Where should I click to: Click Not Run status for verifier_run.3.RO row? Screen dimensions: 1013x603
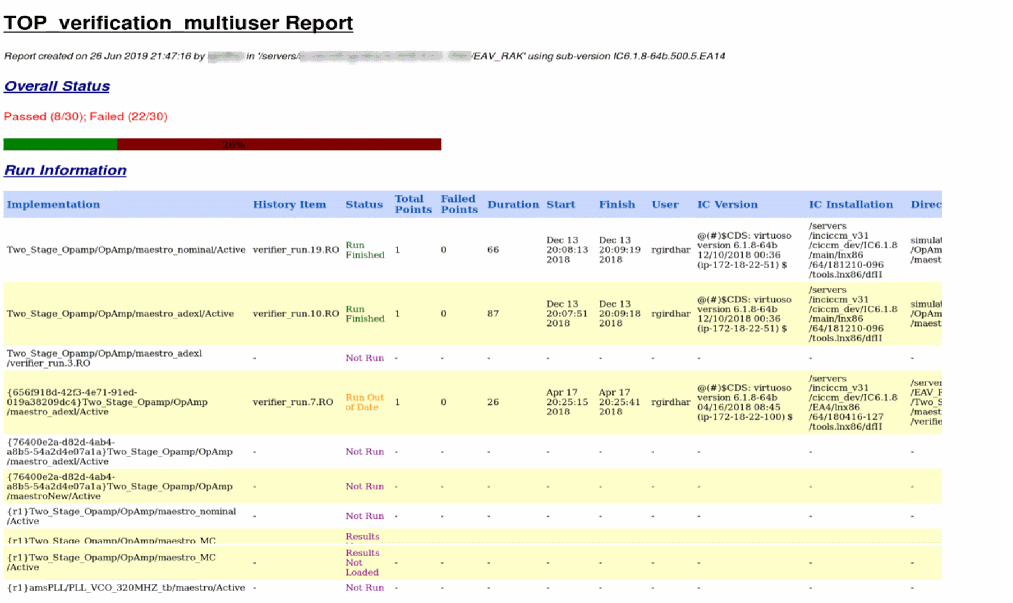pos(364,357)
